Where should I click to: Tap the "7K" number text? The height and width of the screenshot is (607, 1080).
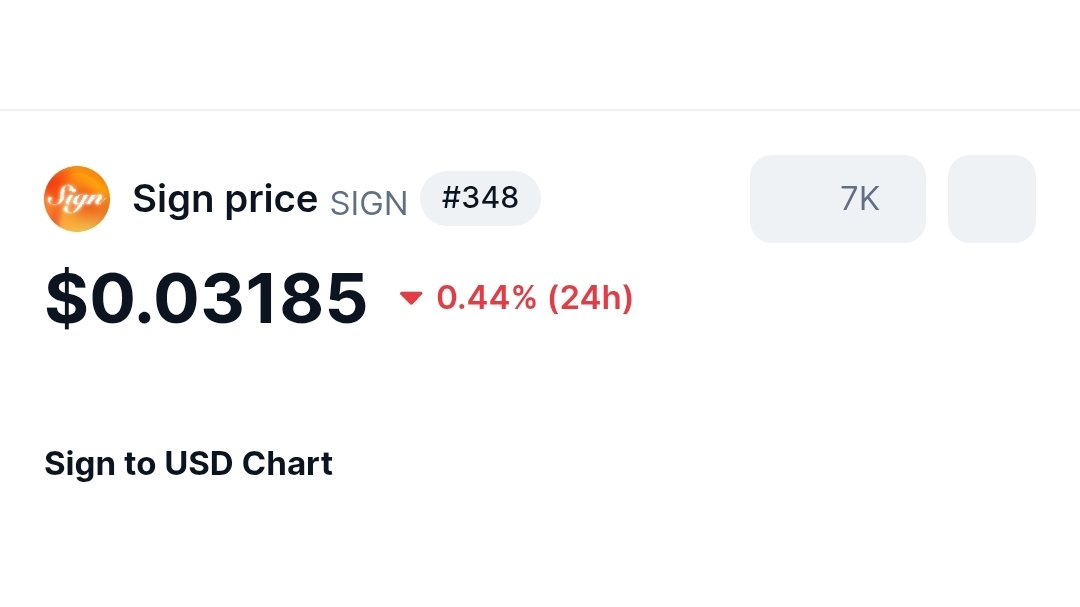pos(860,199)
